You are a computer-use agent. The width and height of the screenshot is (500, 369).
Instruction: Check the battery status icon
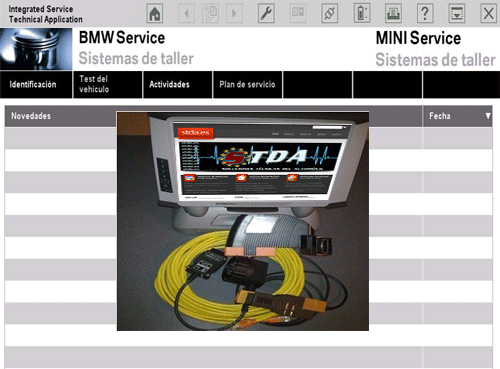click(x=362, y=13)
